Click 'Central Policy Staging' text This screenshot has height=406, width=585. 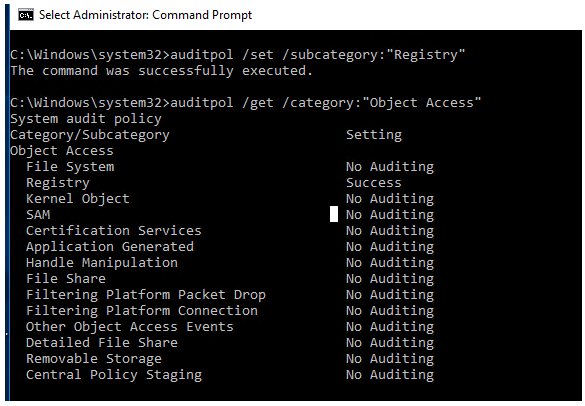tap(114, 375)
